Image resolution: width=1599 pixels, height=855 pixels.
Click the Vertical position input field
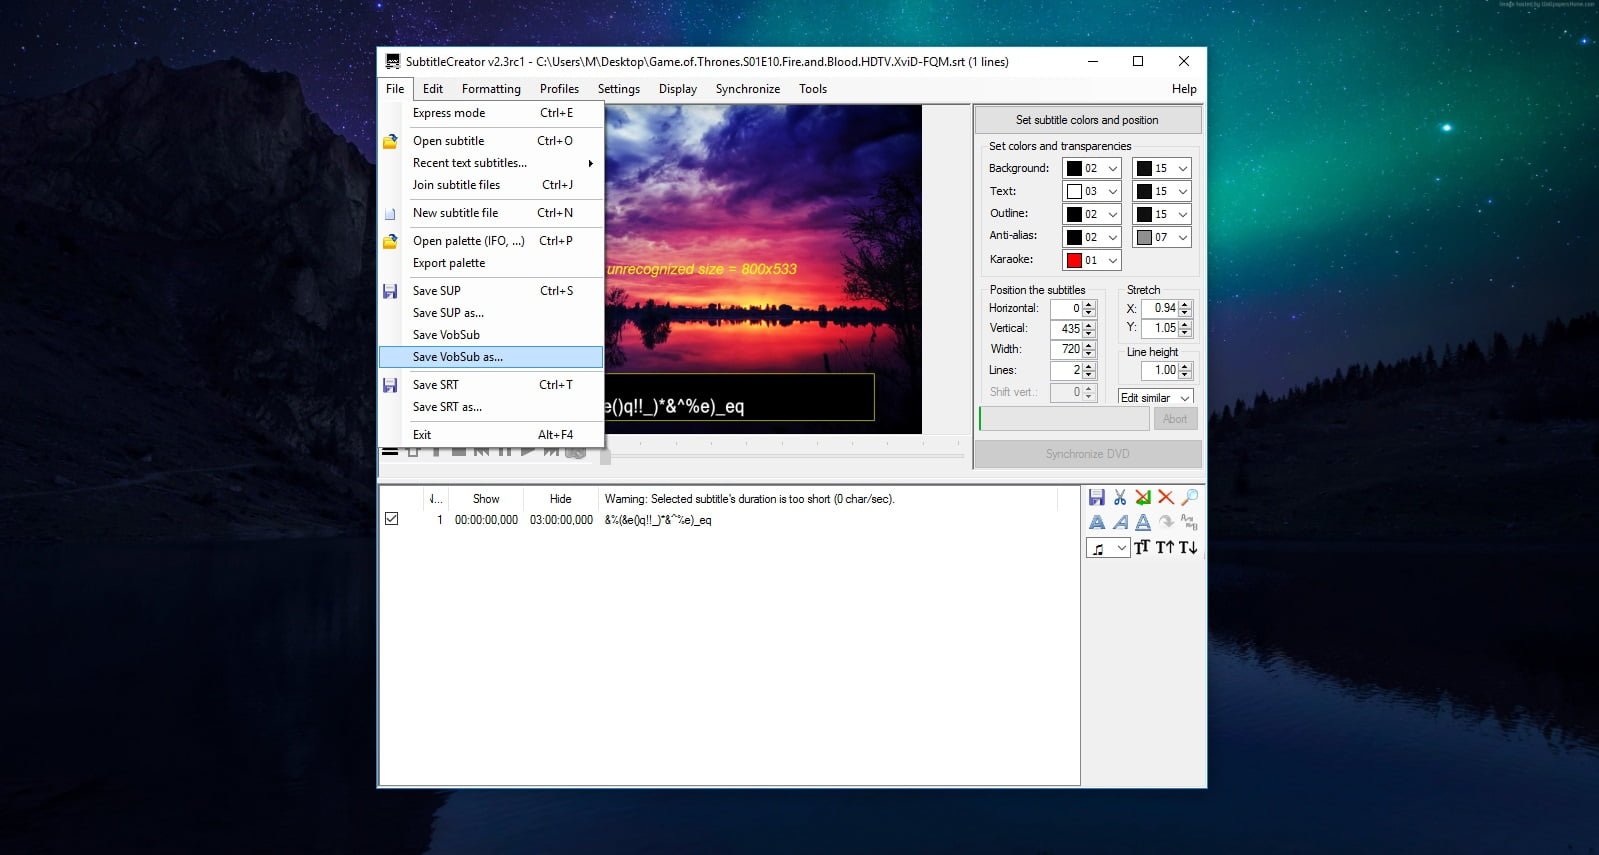tap(1066, 328)
